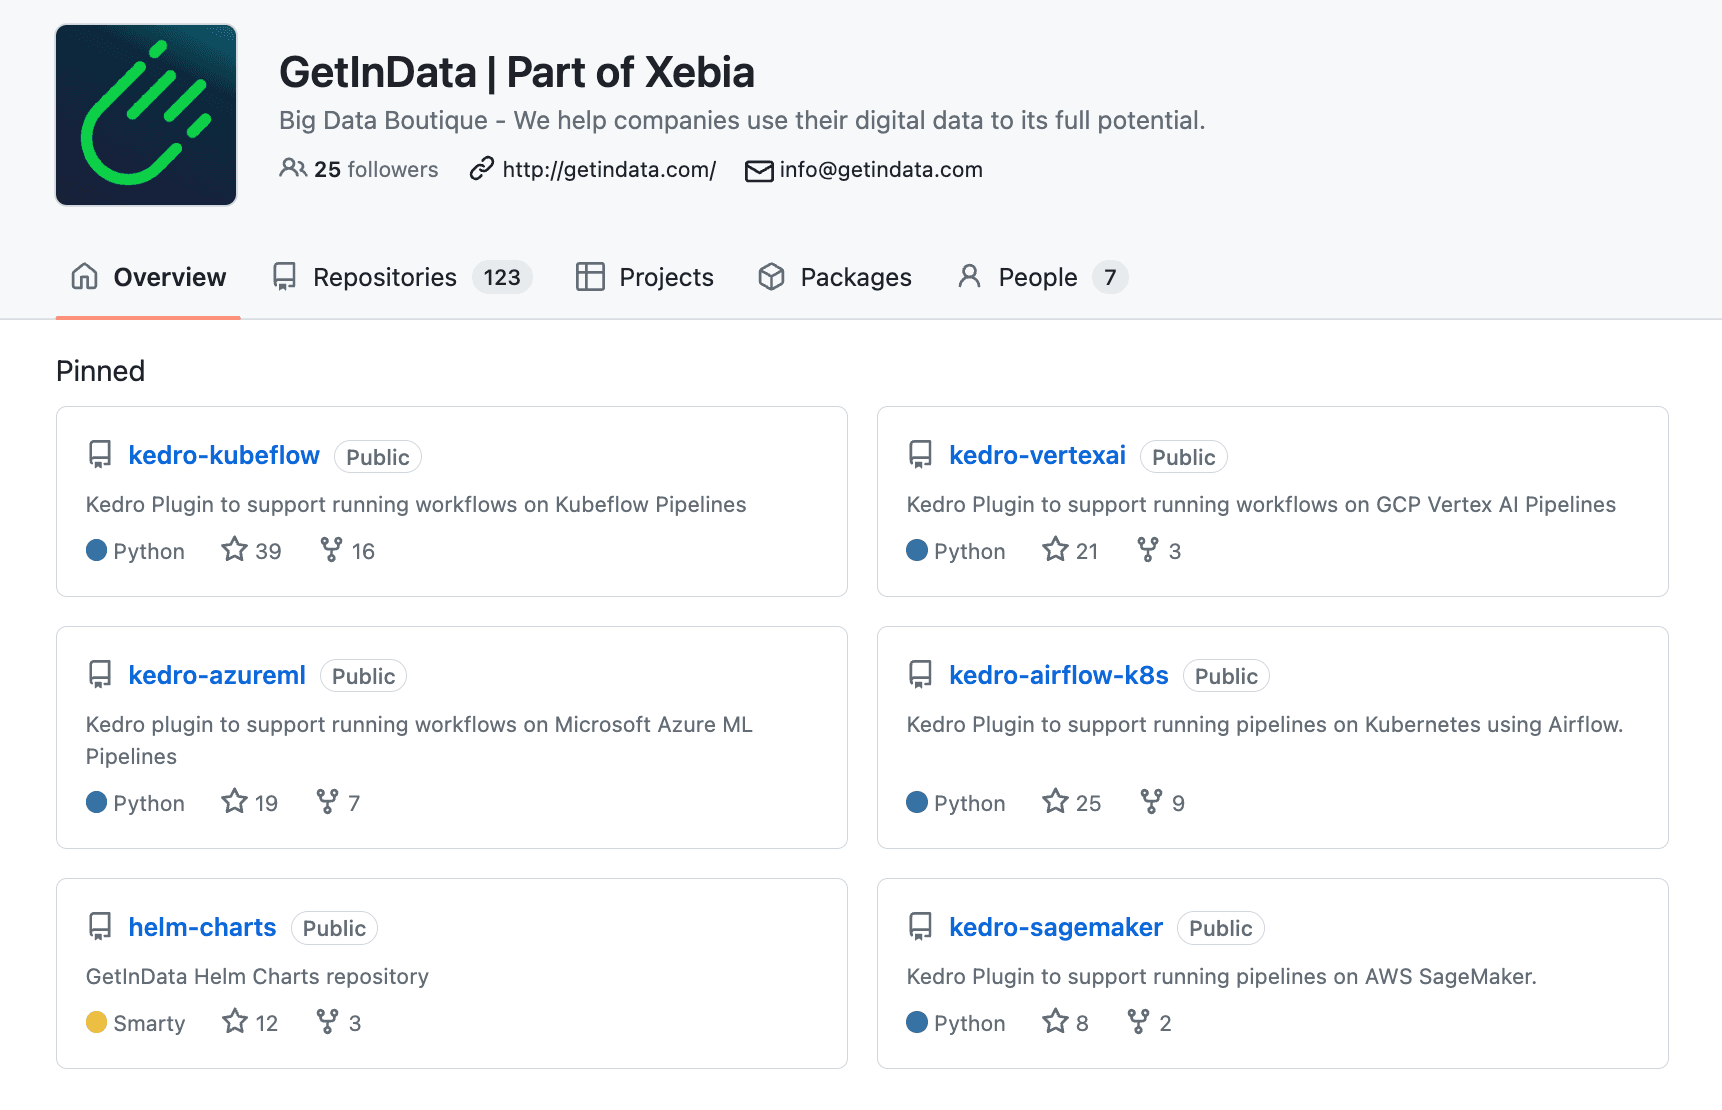Viewport: 1722px width, 1110px height.
Task: Click the GetInData organization avatar
Action: [x=145, y=115]
